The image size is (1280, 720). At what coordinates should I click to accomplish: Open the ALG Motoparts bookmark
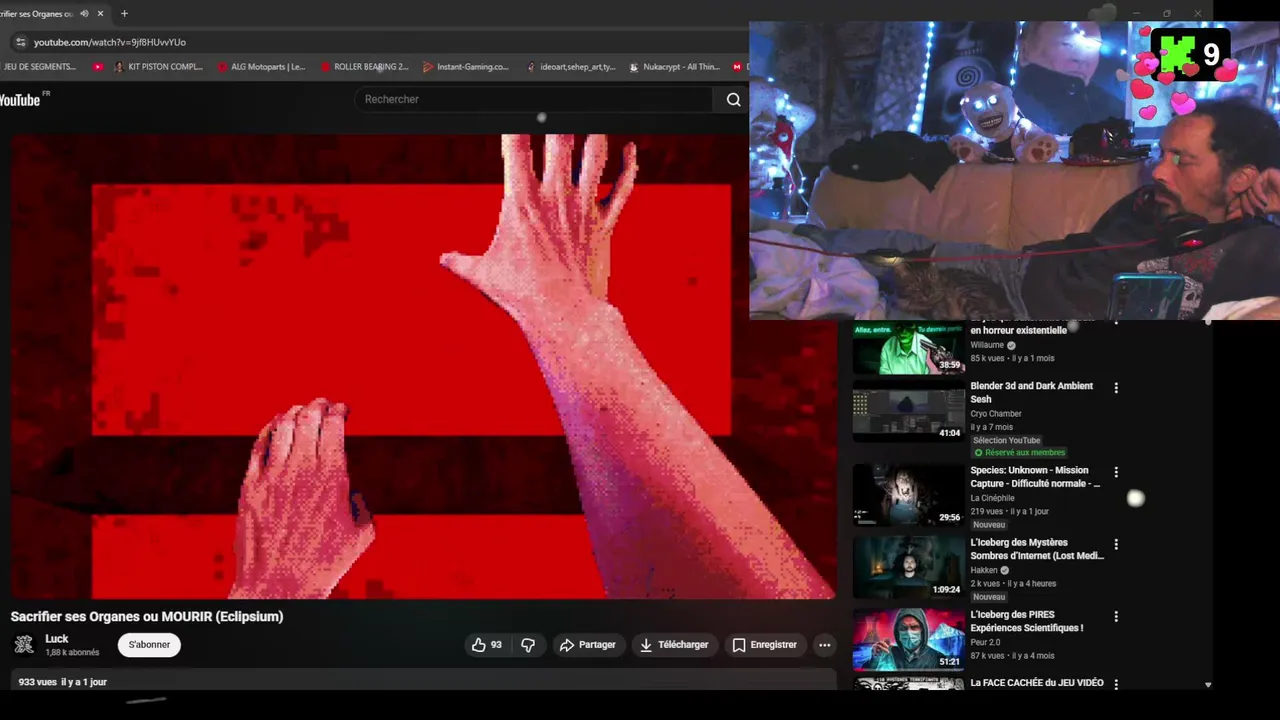(261, 67)
